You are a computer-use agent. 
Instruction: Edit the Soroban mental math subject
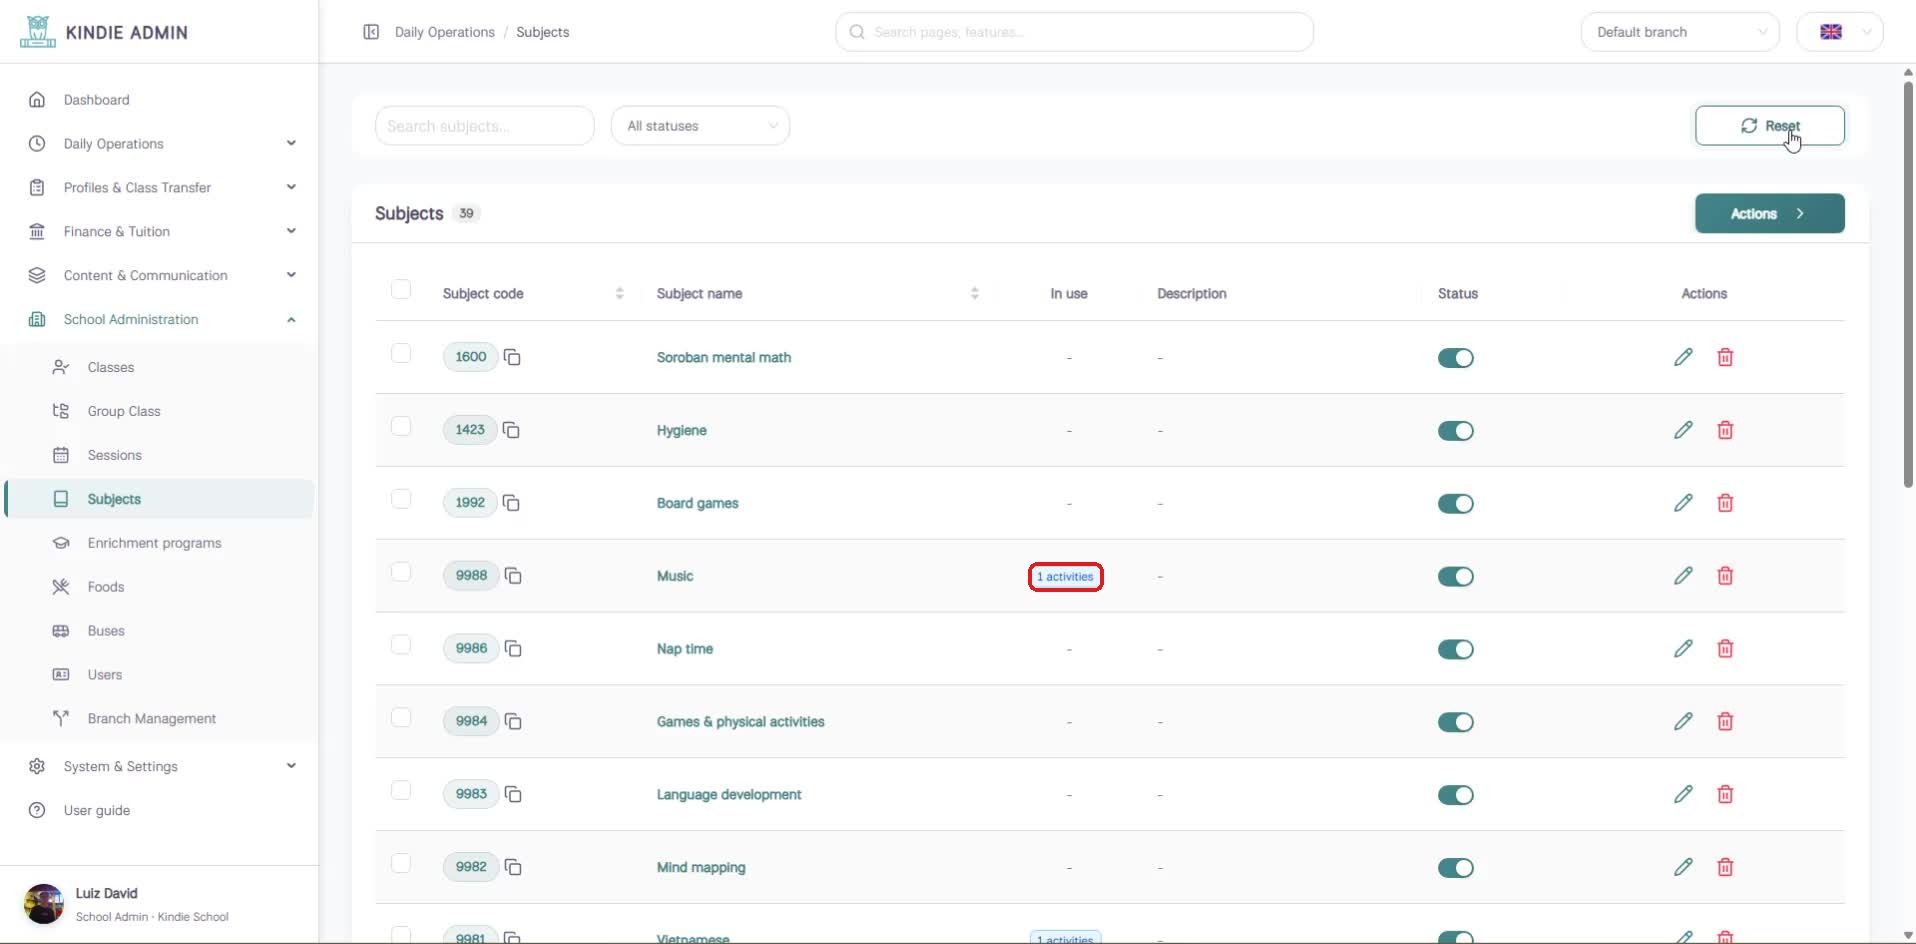pos(1683,357)
